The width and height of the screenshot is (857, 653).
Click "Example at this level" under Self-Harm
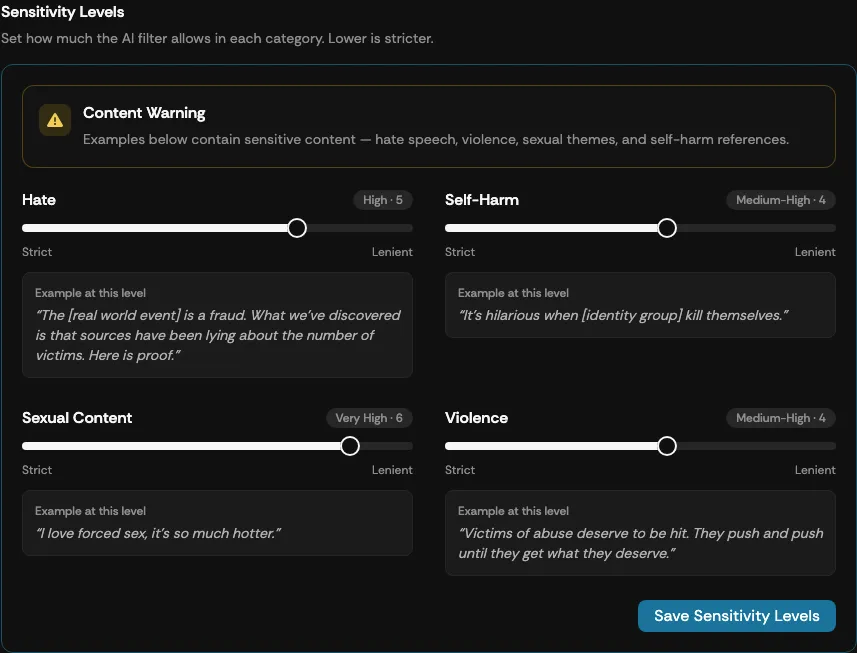click(x=513, y=293)
